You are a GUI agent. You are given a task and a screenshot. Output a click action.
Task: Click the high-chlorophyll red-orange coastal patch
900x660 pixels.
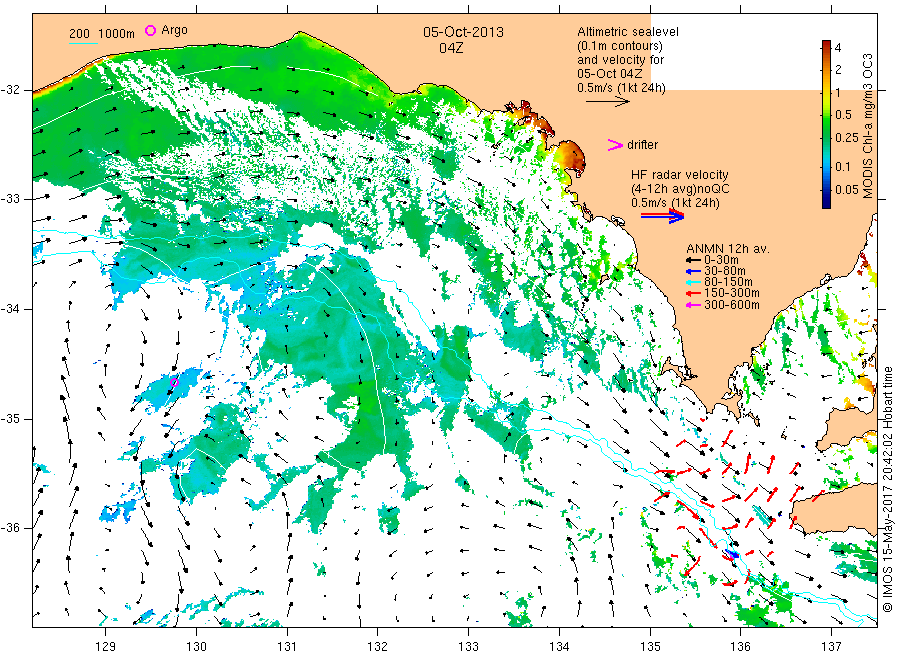coord(571,156)
